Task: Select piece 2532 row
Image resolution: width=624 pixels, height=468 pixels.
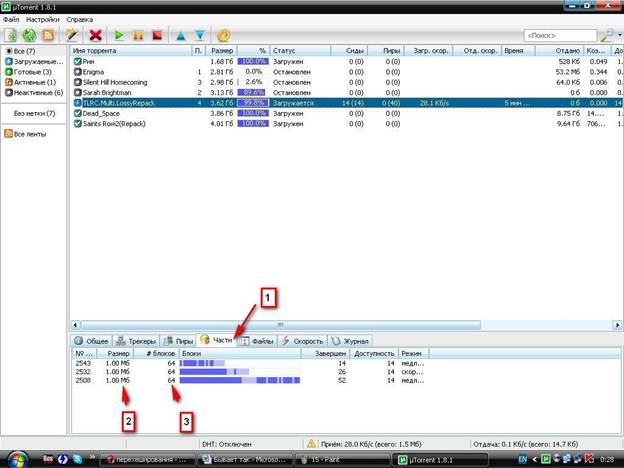Action: 251,372
